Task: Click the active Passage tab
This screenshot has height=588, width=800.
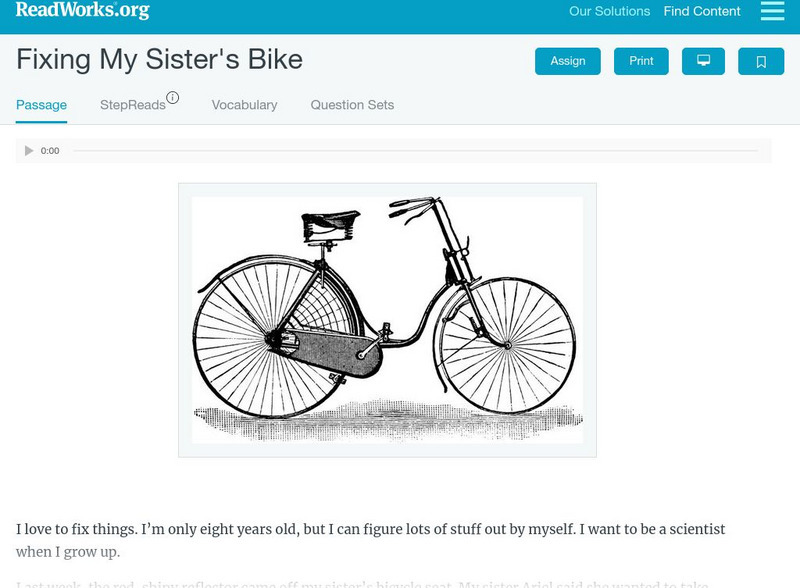Action: 41,104
